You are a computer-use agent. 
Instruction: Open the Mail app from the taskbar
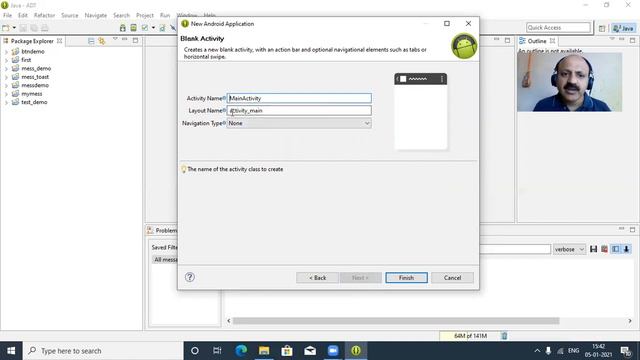310,351
